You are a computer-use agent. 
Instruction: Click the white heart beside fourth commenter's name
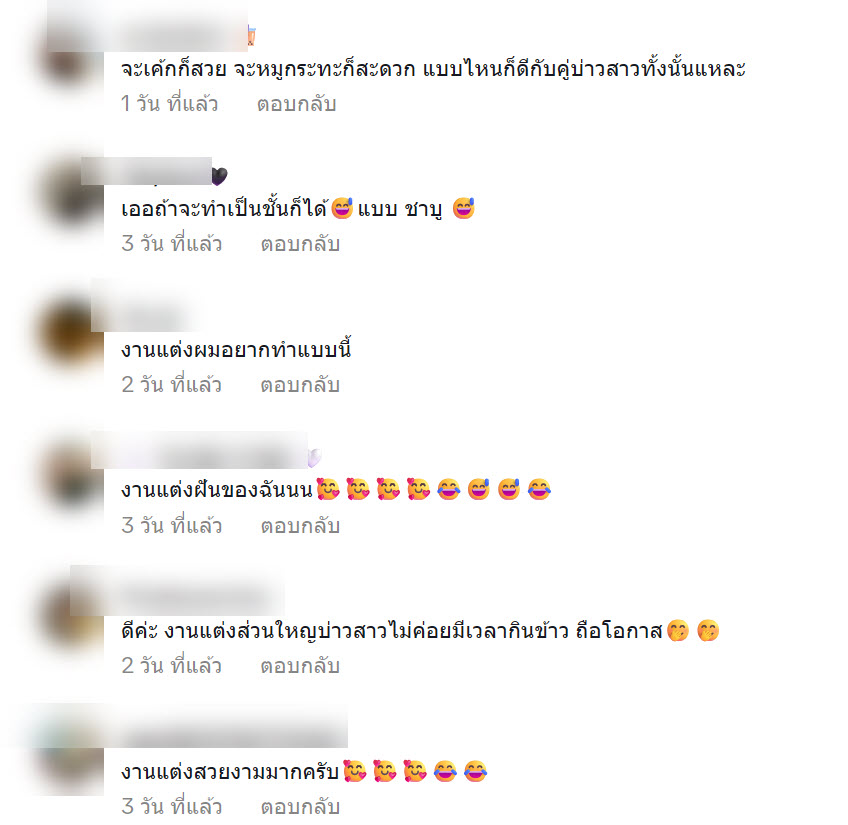point(314,458)
